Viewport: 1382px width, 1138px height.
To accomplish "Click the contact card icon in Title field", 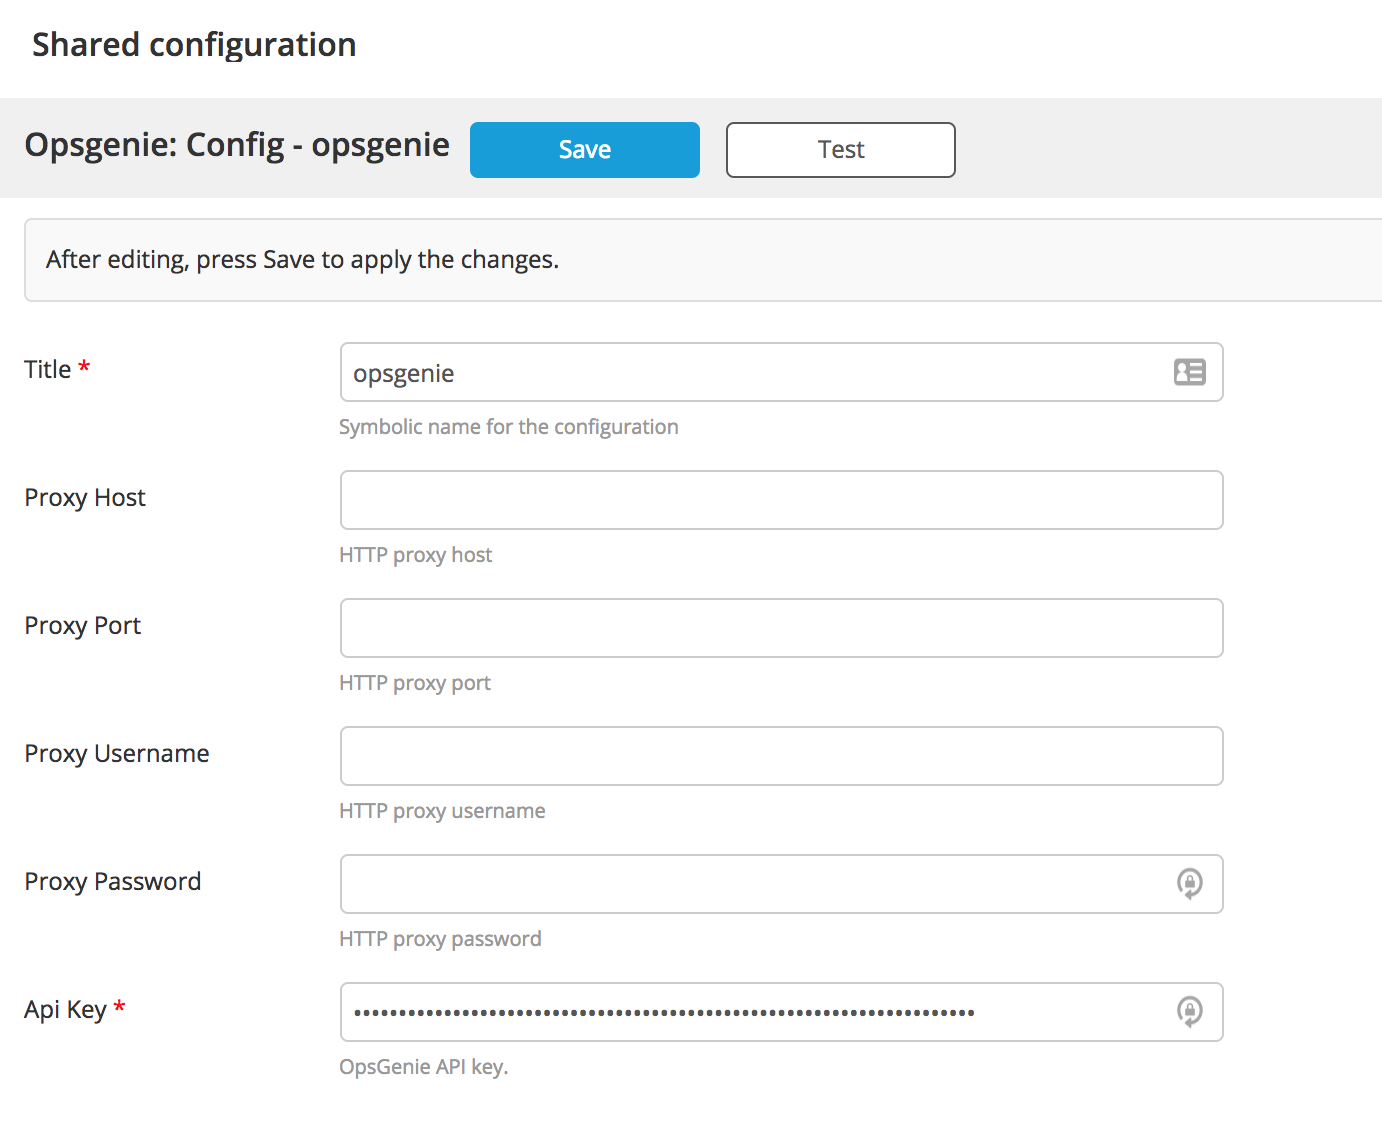I will (1189, 372).
